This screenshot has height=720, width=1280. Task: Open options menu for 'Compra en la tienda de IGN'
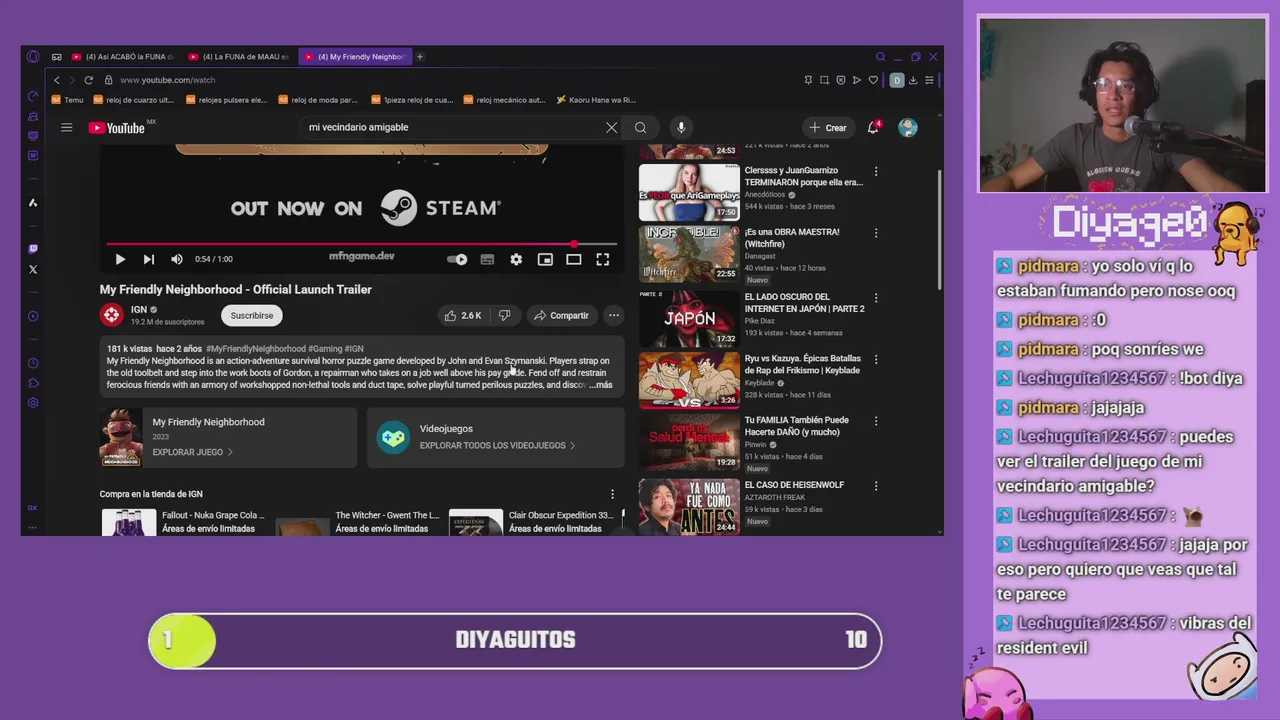[x=612, y=494]
